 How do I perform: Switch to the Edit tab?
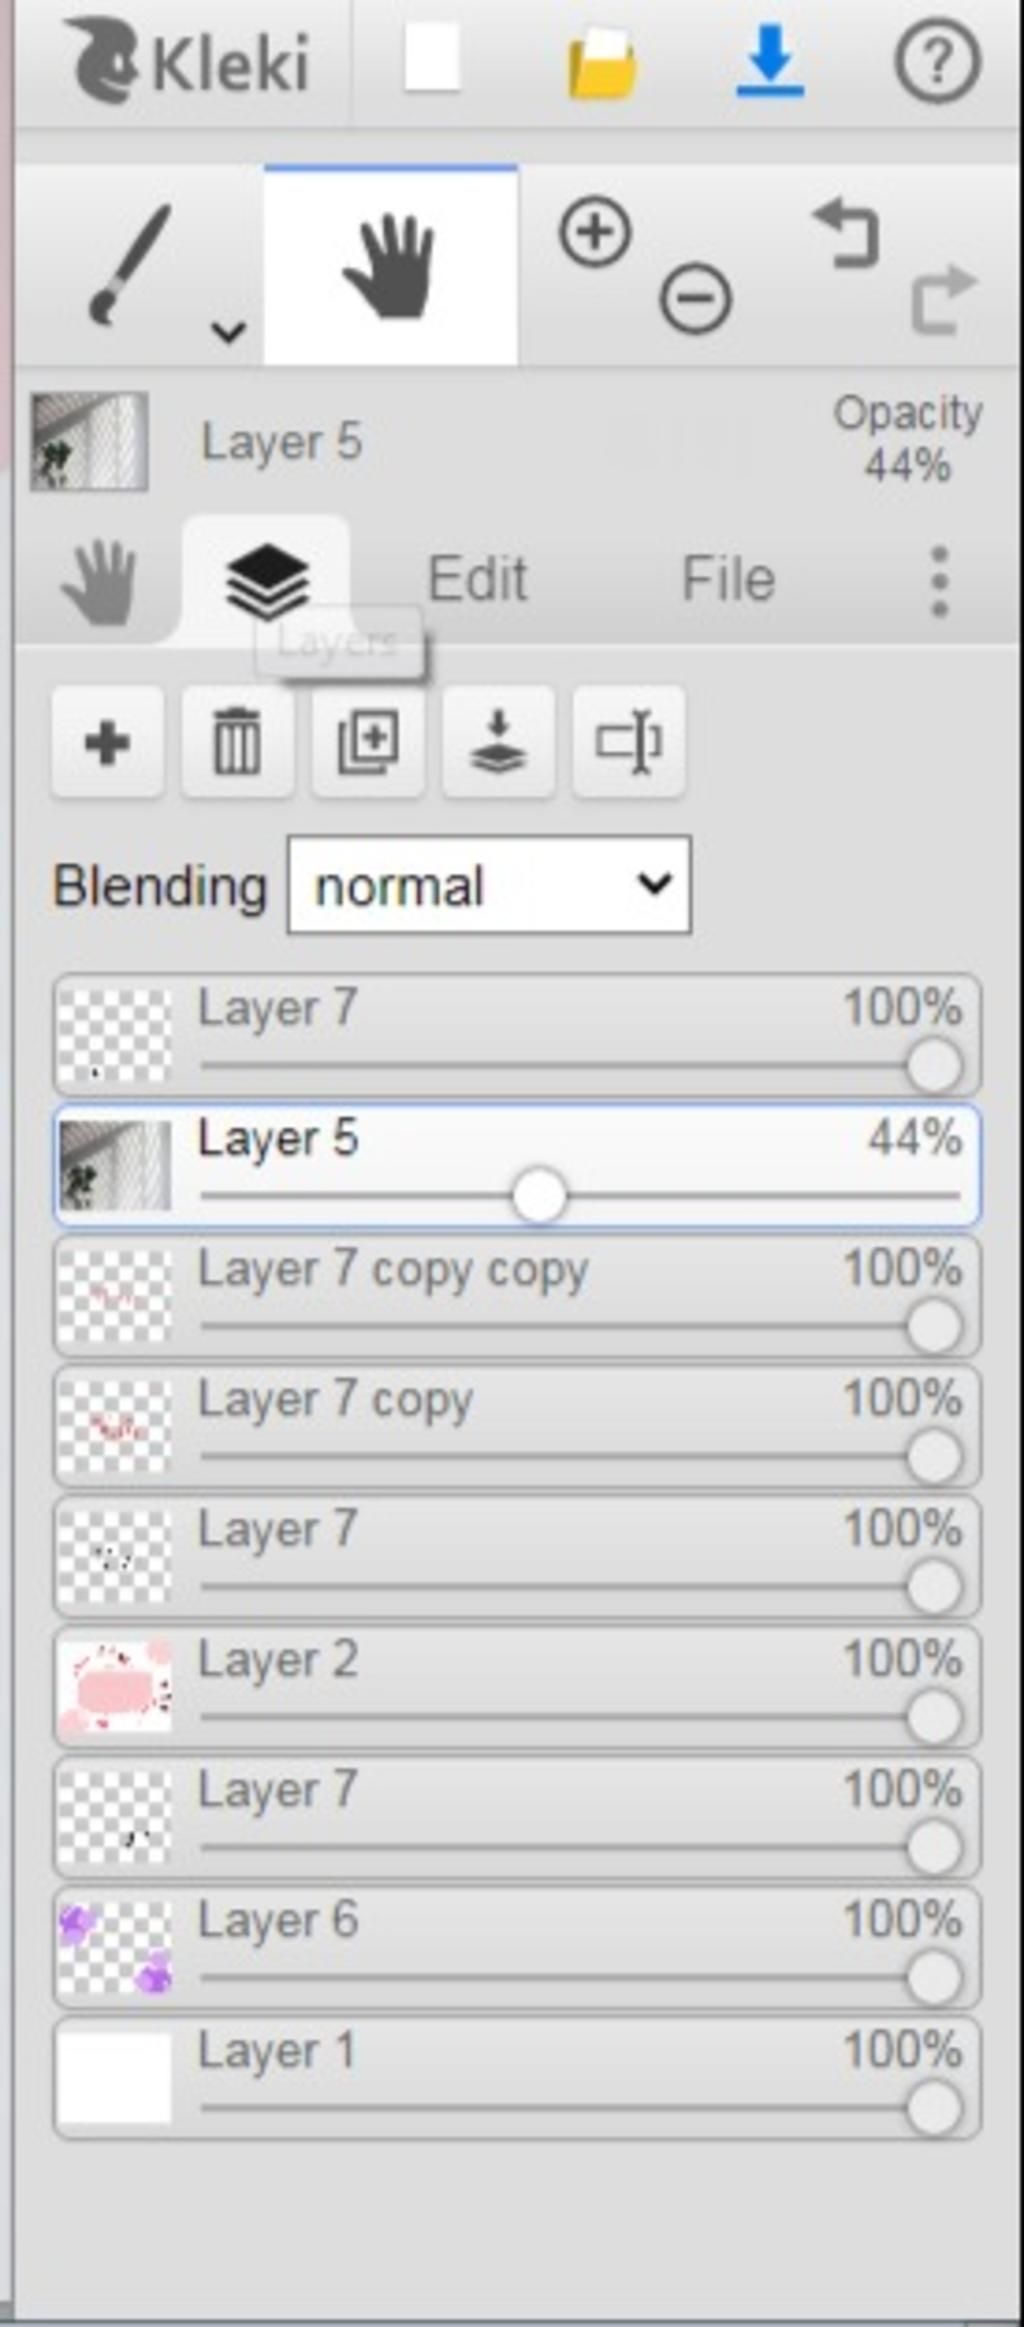tap(477, 579)
